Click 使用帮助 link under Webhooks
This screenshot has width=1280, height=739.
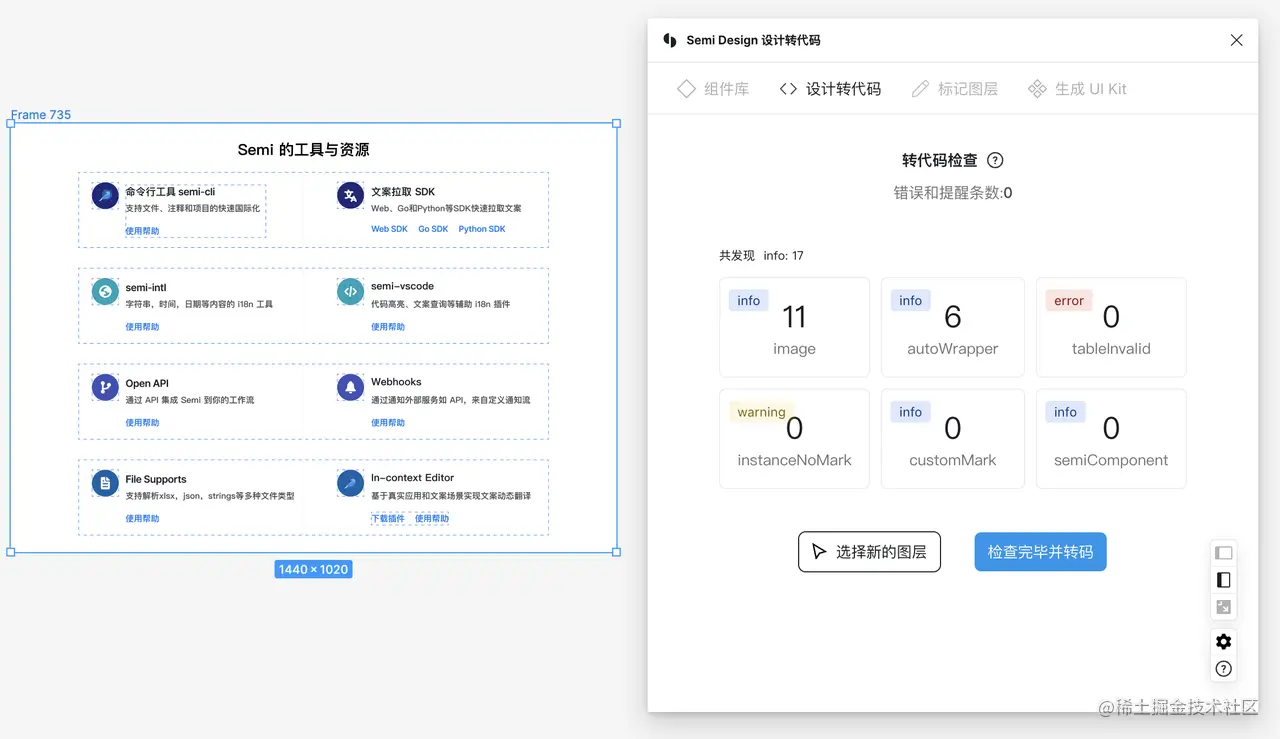click(388, 423)
